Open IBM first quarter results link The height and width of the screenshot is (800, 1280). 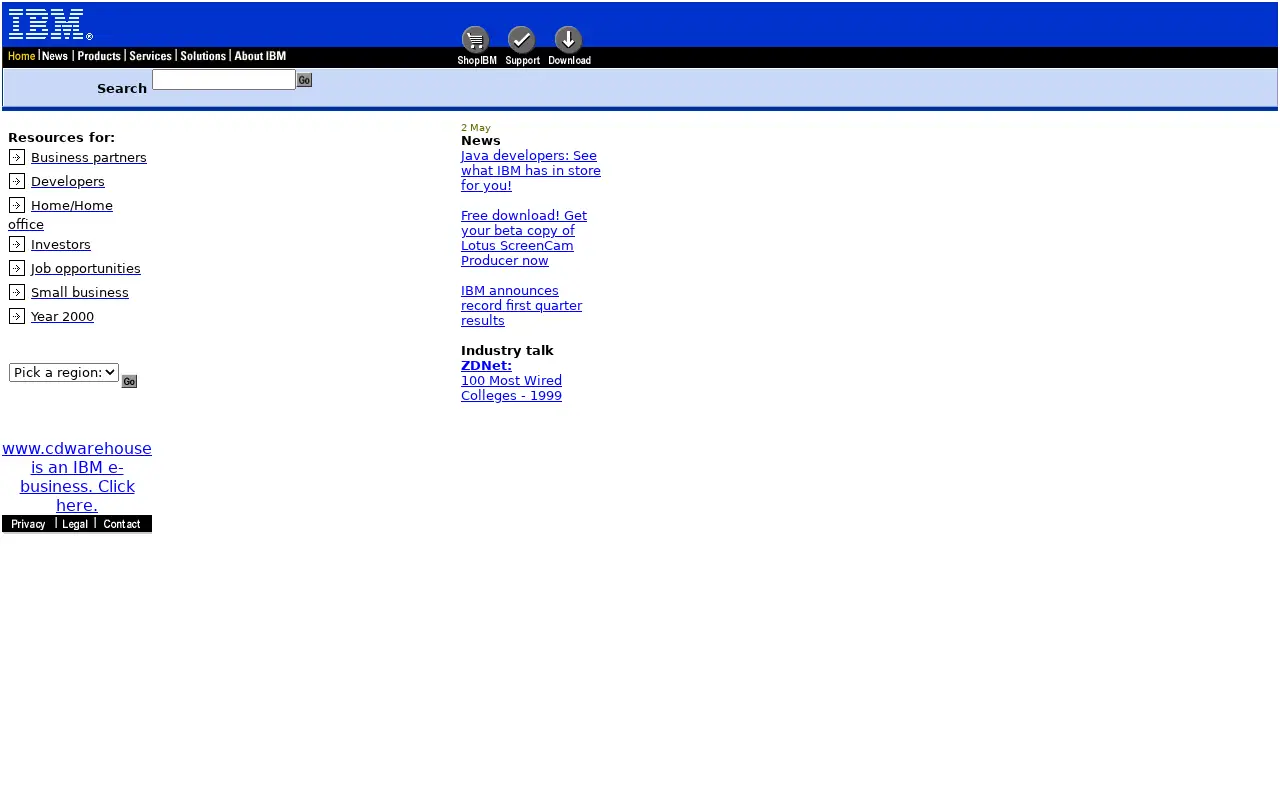[521, 305]
